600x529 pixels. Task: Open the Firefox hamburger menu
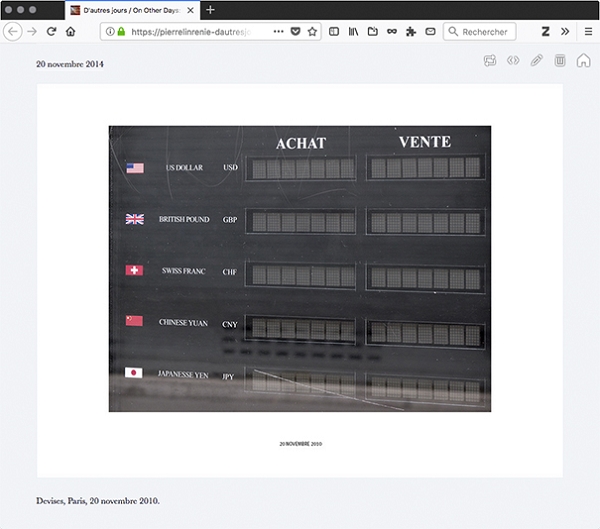pyautogui.click(x=588, y=32)
